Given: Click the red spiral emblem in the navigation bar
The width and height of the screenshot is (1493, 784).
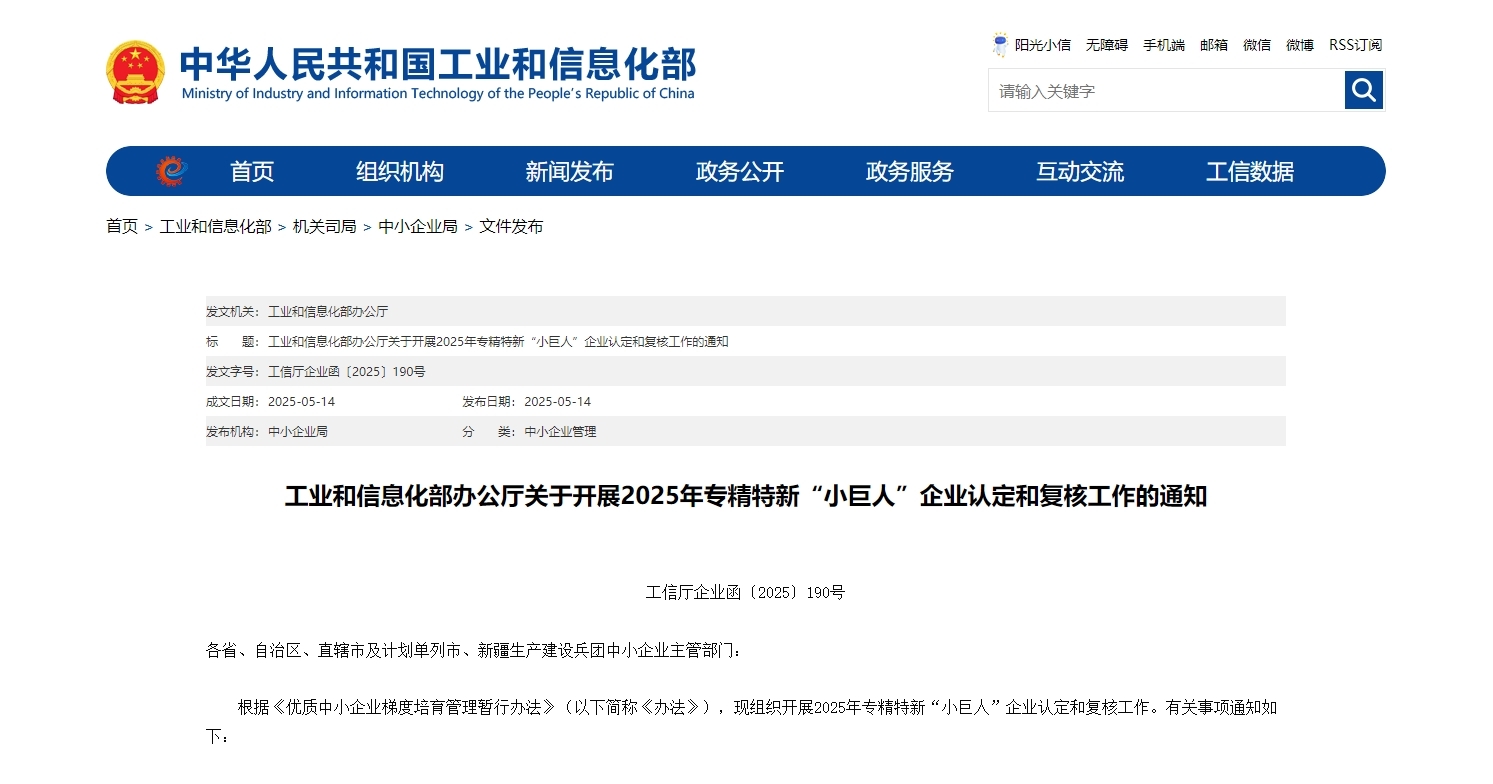Looking at the screenshot, I should click(x=172, y=171).
